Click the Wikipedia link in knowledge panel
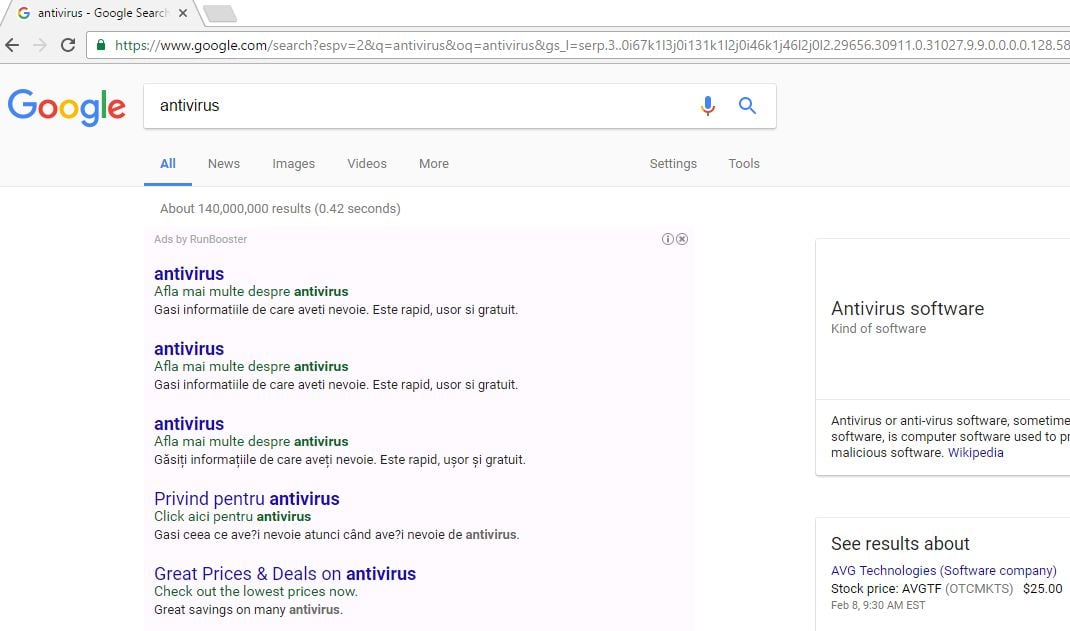This screenshot has width=1070, height=631. [976, 452]
